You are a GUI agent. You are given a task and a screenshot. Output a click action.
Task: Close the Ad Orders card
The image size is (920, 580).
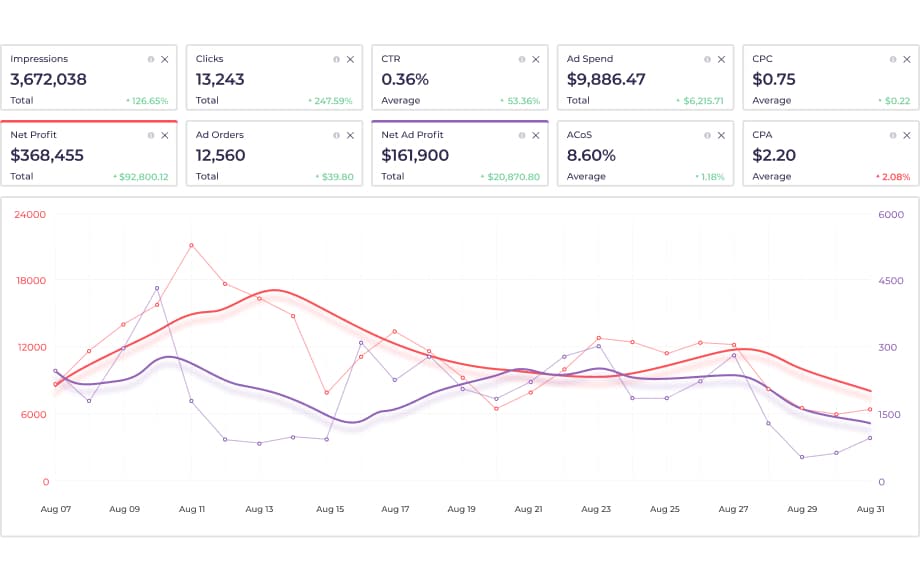[350, 135]
